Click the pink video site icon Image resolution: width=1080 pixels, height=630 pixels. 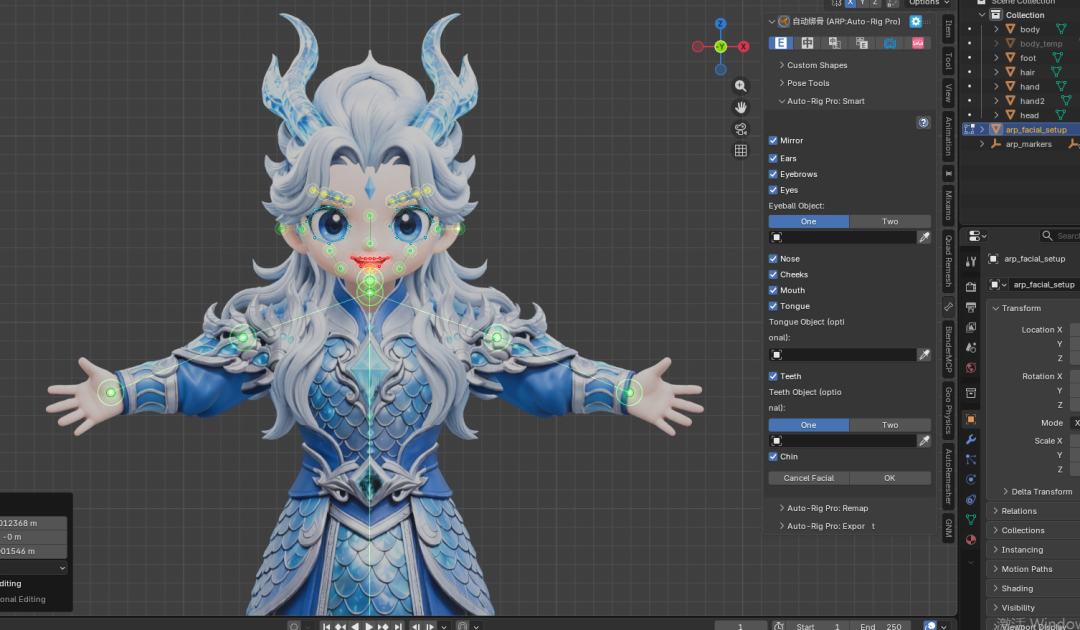point(917,43)
